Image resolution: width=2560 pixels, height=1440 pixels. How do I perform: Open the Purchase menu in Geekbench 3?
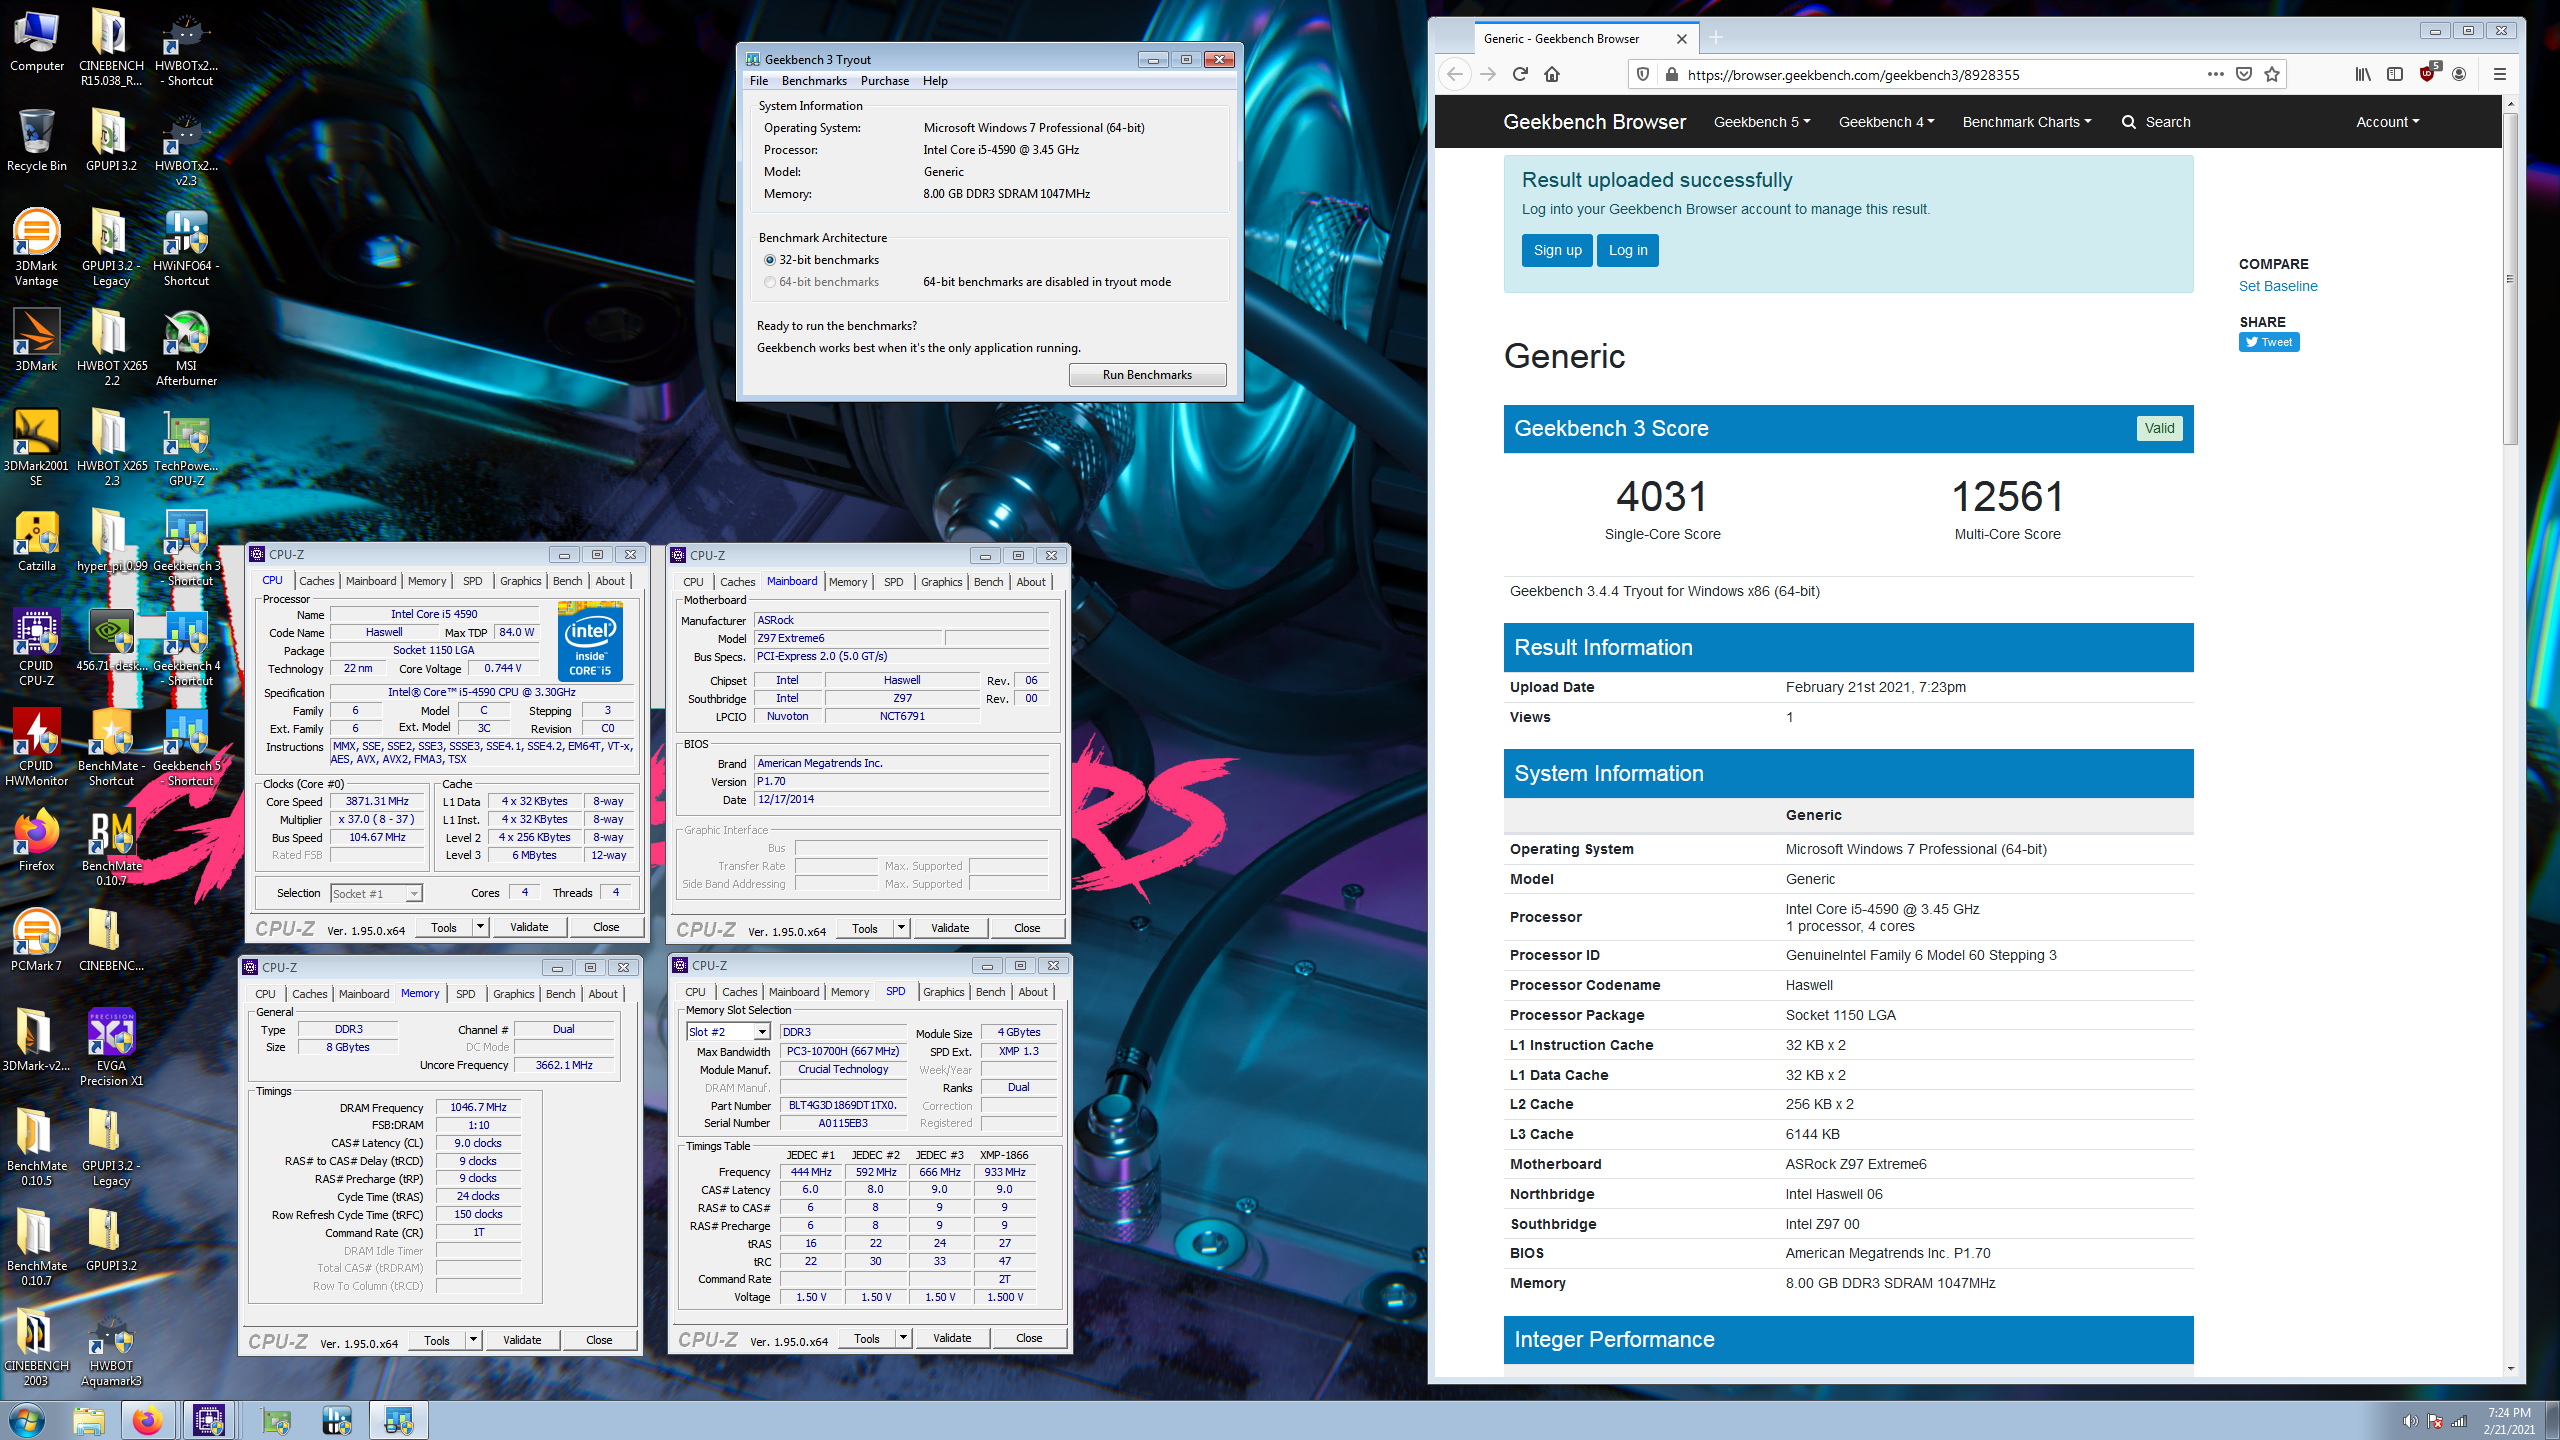885,81
